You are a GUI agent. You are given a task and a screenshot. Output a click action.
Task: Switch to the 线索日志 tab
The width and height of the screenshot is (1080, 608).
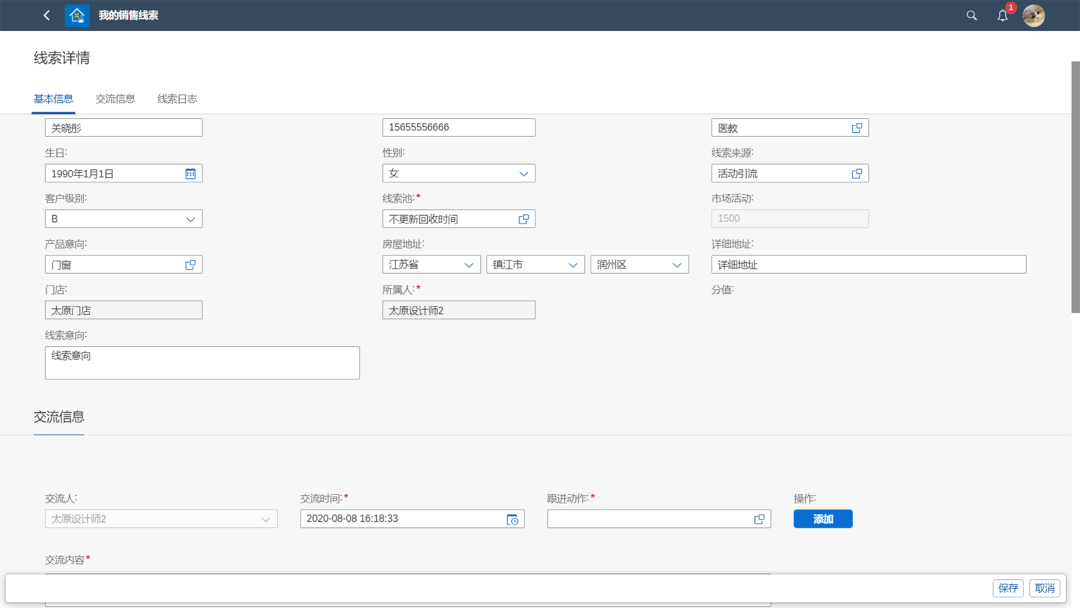177,99
